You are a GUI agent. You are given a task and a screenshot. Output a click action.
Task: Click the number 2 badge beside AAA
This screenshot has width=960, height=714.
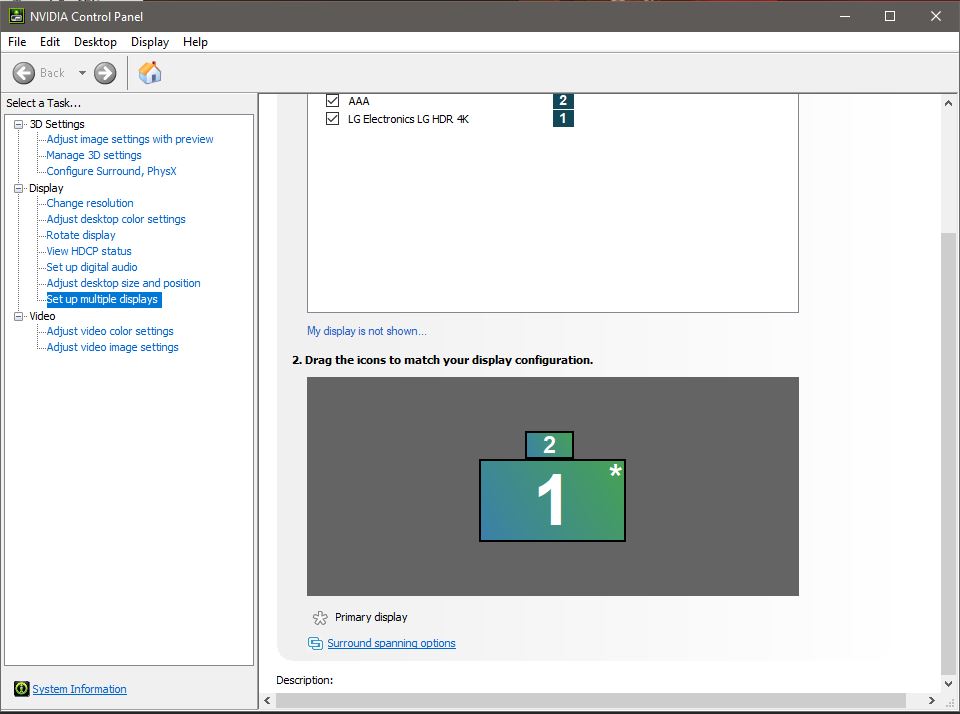(563, 100)
